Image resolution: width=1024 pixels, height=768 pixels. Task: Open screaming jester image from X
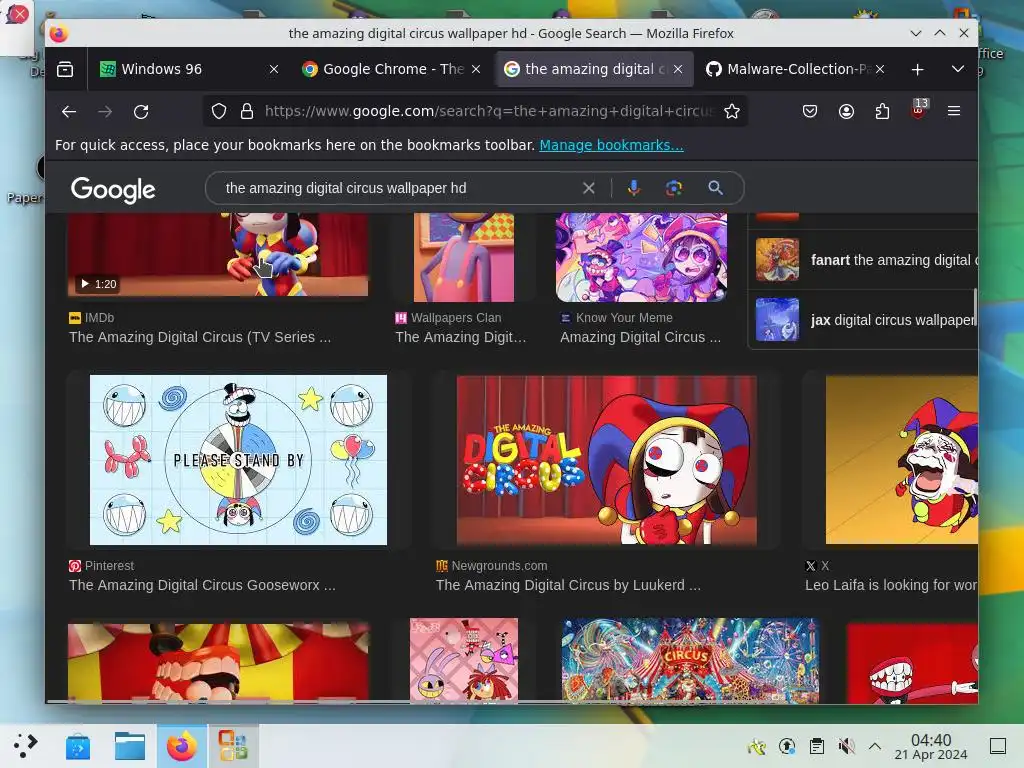[901, 460]
